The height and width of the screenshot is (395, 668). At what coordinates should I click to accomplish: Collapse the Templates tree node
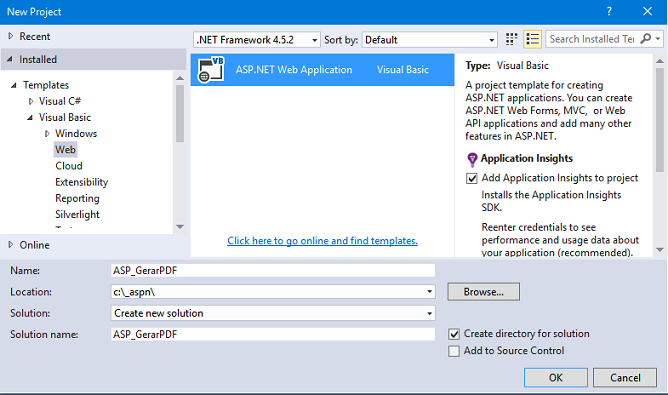click(x=14, y=85)
